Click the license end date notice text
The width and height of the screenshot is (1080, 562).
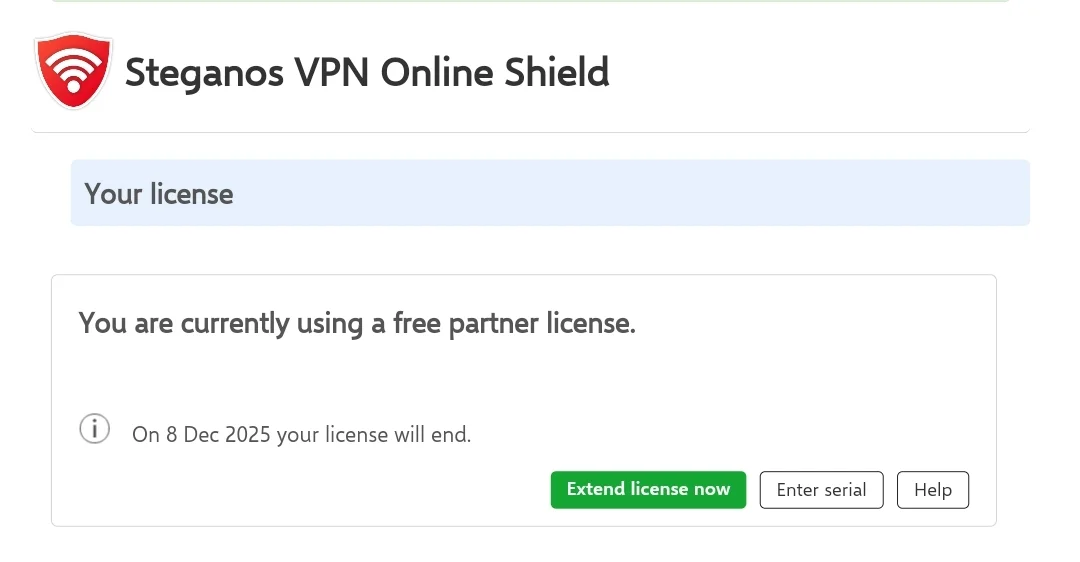click(x=302, y=435)
